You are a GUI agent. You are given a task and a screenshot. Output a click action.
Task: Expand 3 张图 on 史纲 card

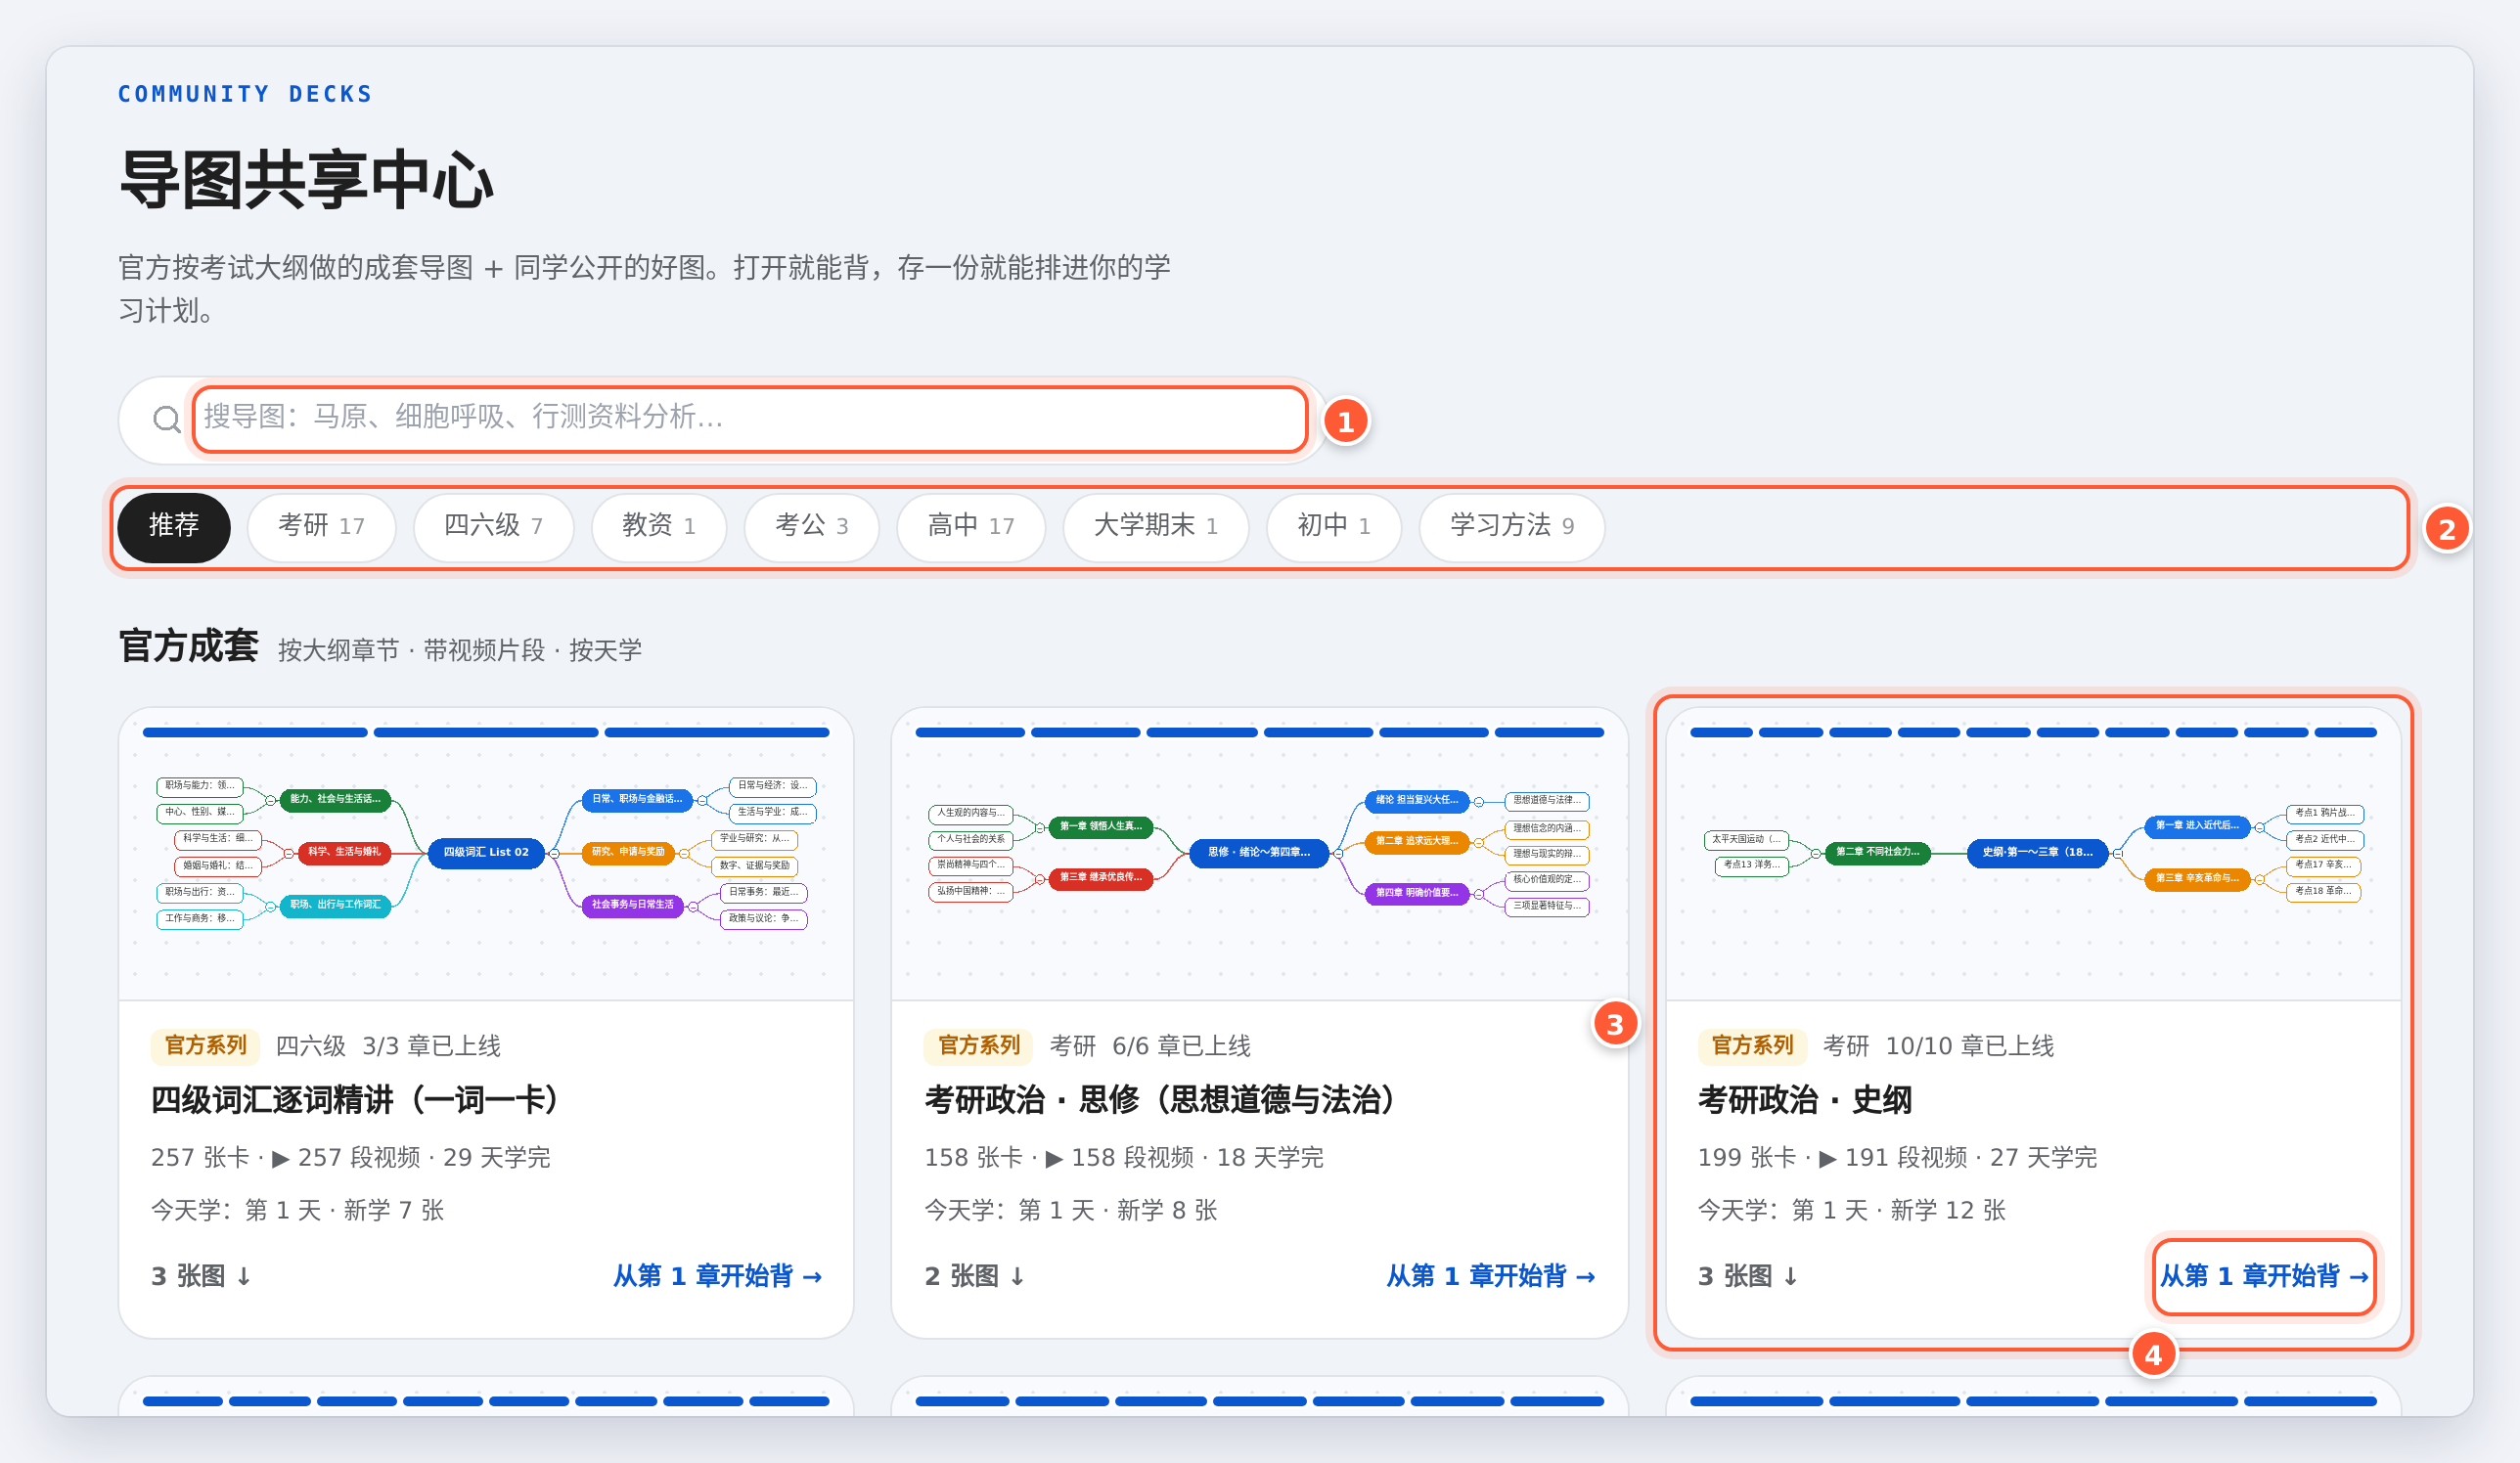[1748, 1276]
